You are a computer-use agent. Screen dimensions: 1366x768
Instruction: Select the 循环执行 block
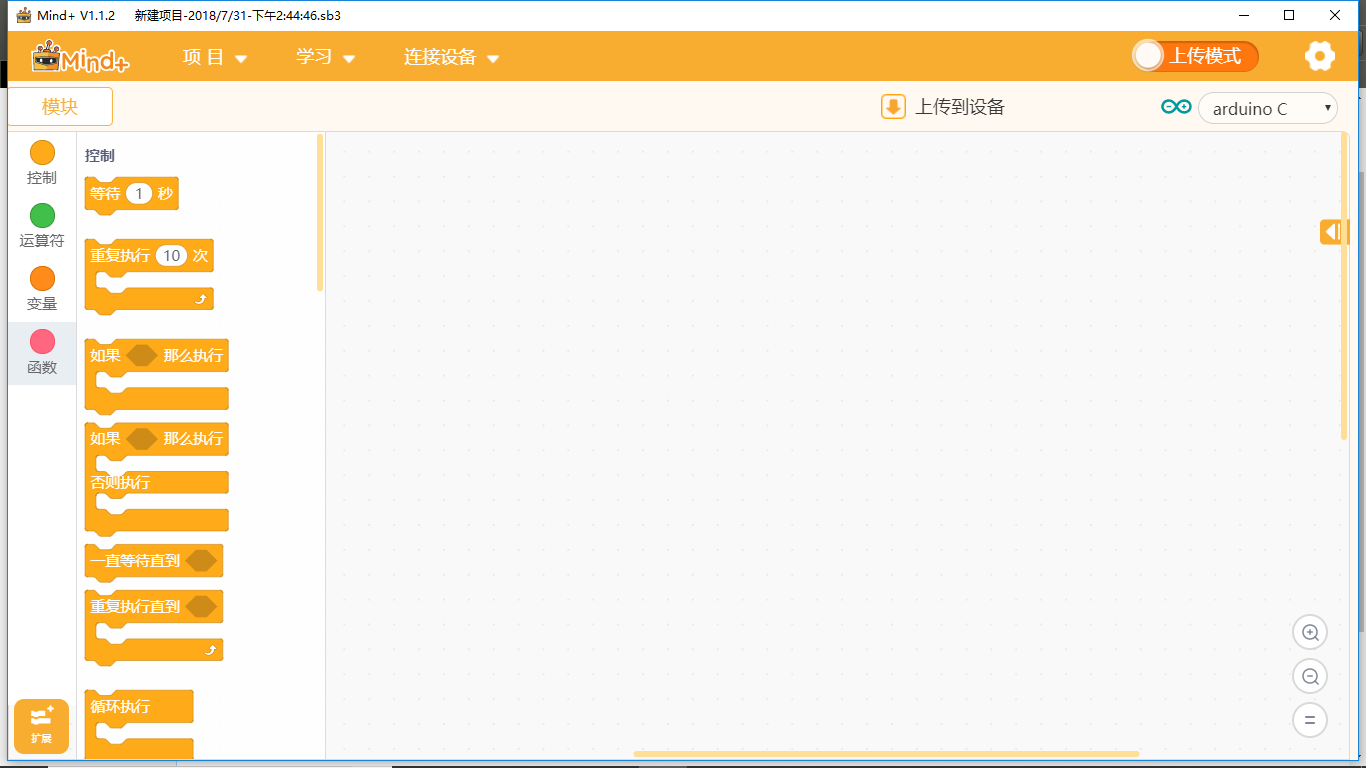pyautogui.click(x=139, y=724)
